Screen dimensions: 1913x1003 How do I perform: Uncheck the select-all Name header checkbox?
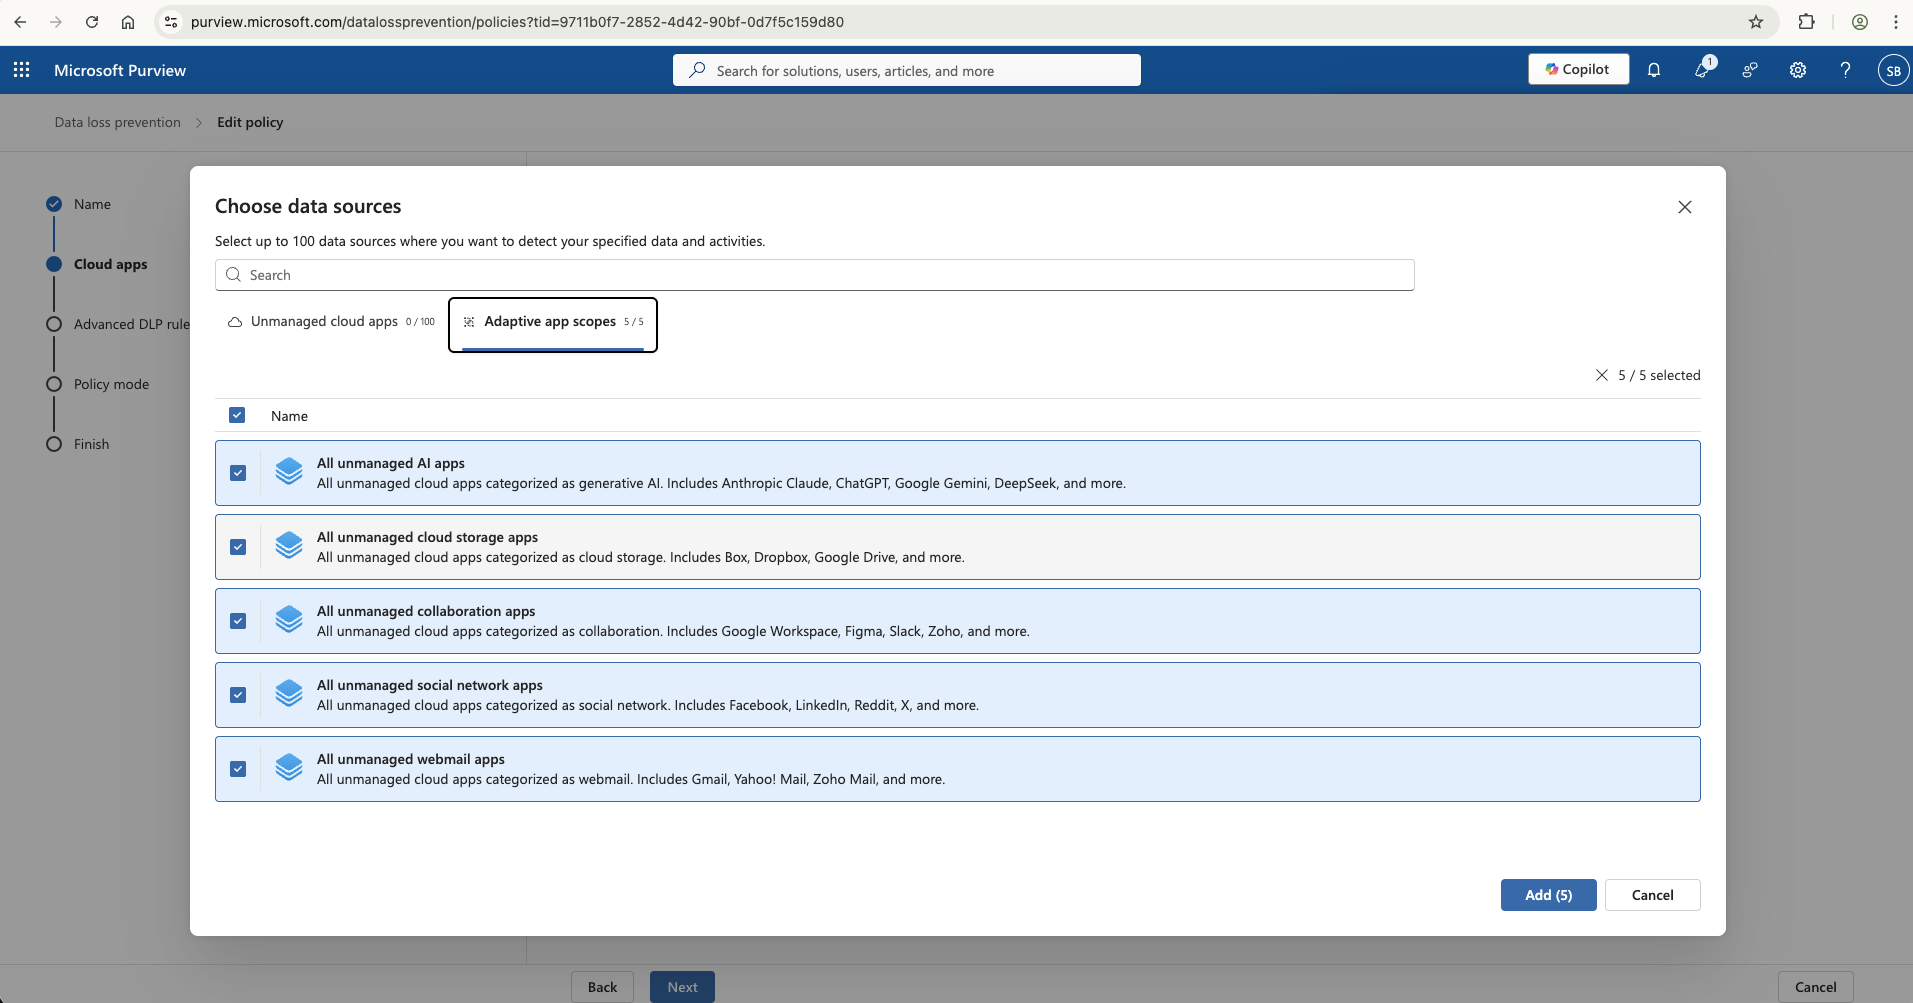[x=237, y=415]
